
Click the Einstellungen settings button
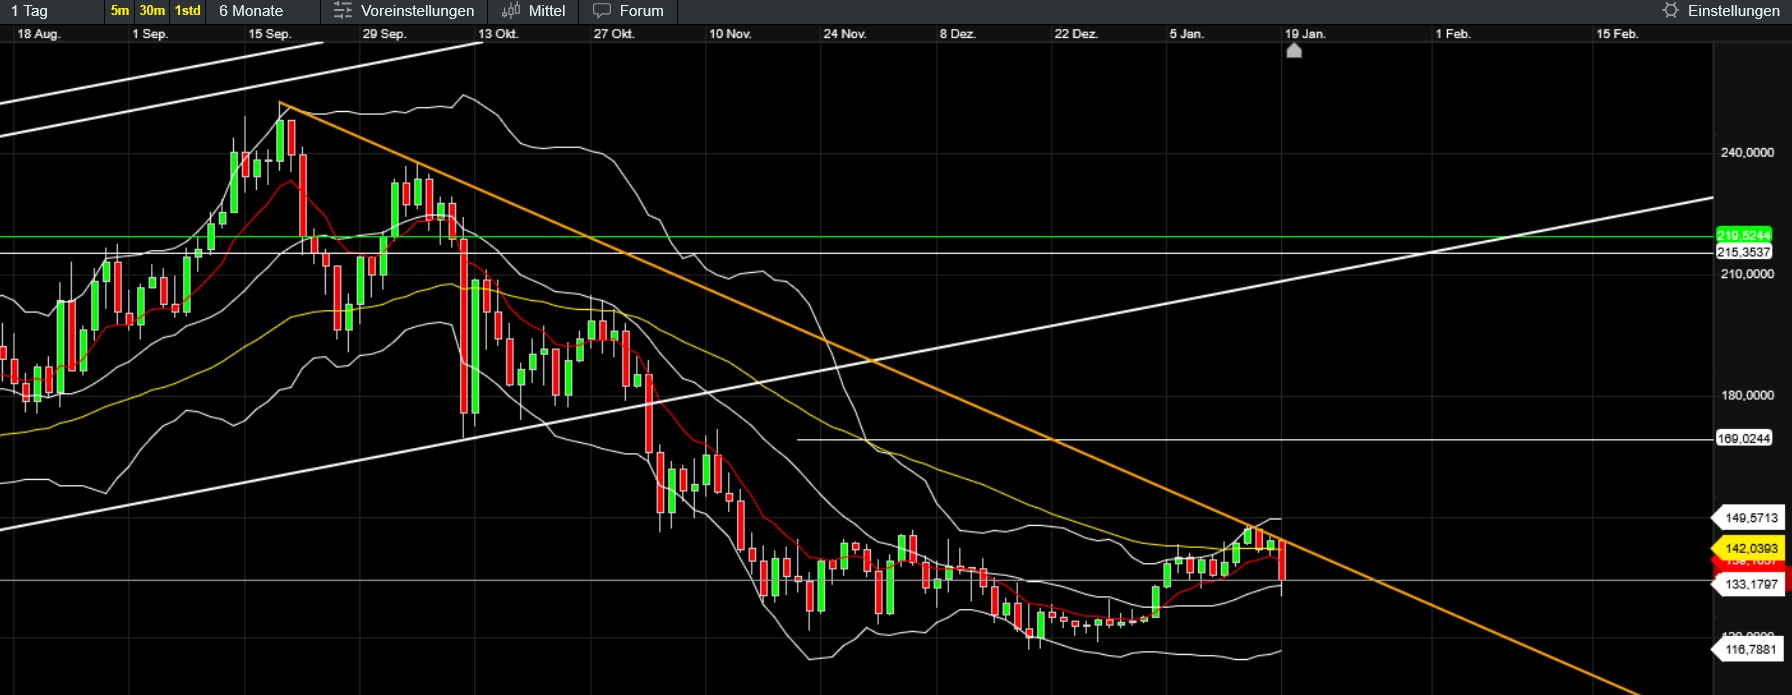click(x=1733, y=11)
